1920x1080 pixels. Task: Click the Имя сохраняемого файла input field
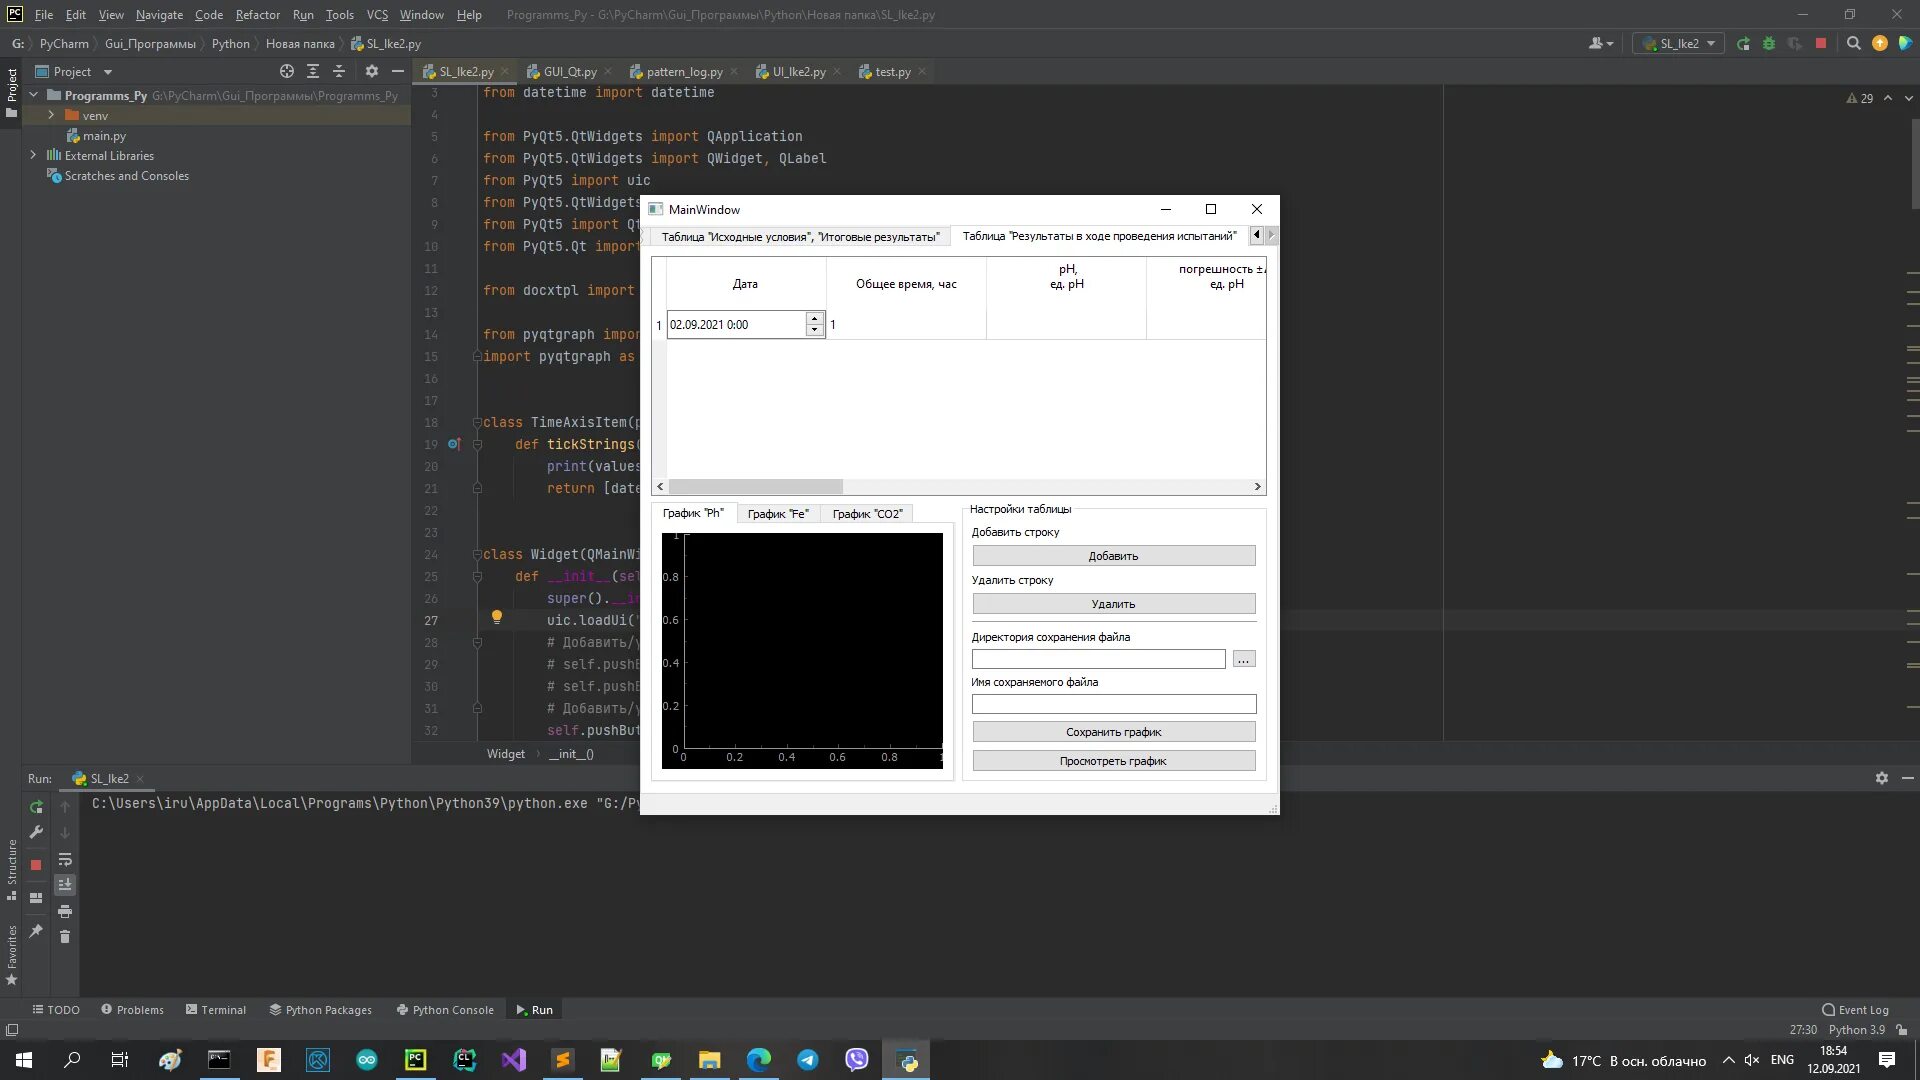tap(1113, 704)
